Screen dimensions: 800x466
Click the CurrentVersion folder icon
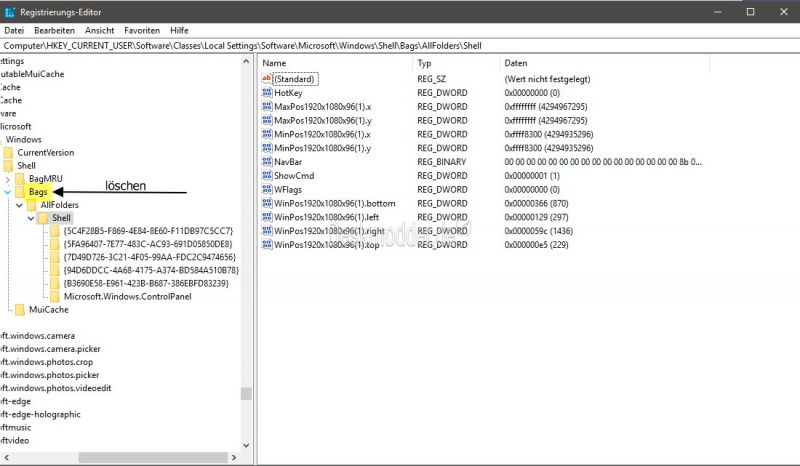(8, 153)
